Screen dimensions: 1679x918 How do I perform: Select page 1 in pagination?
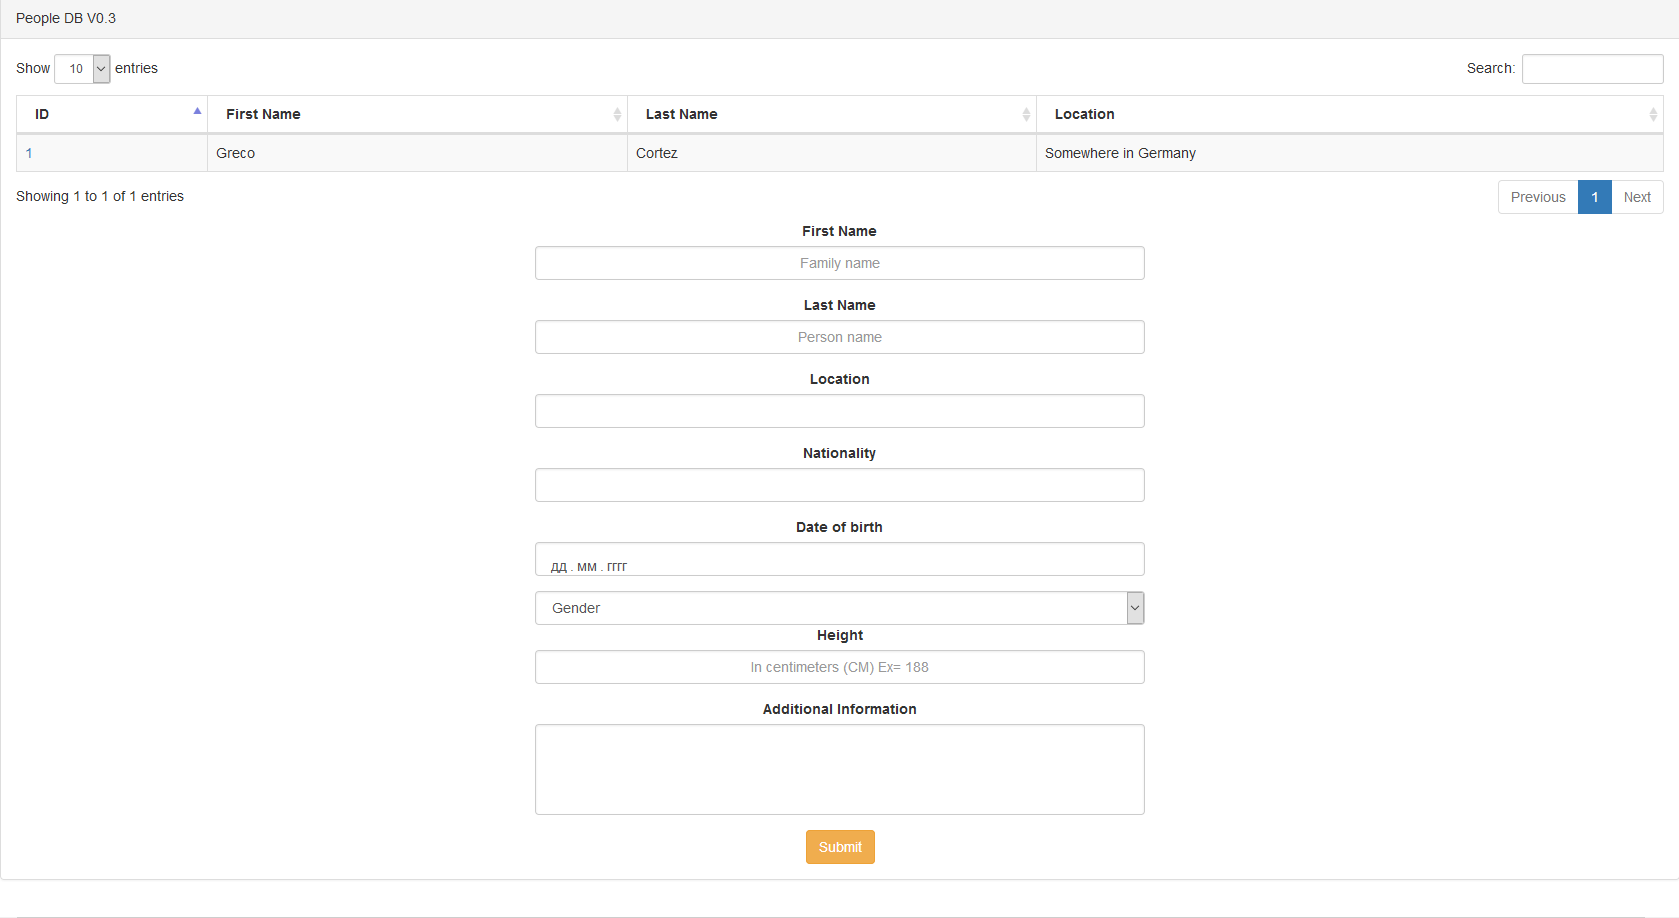1594,197
